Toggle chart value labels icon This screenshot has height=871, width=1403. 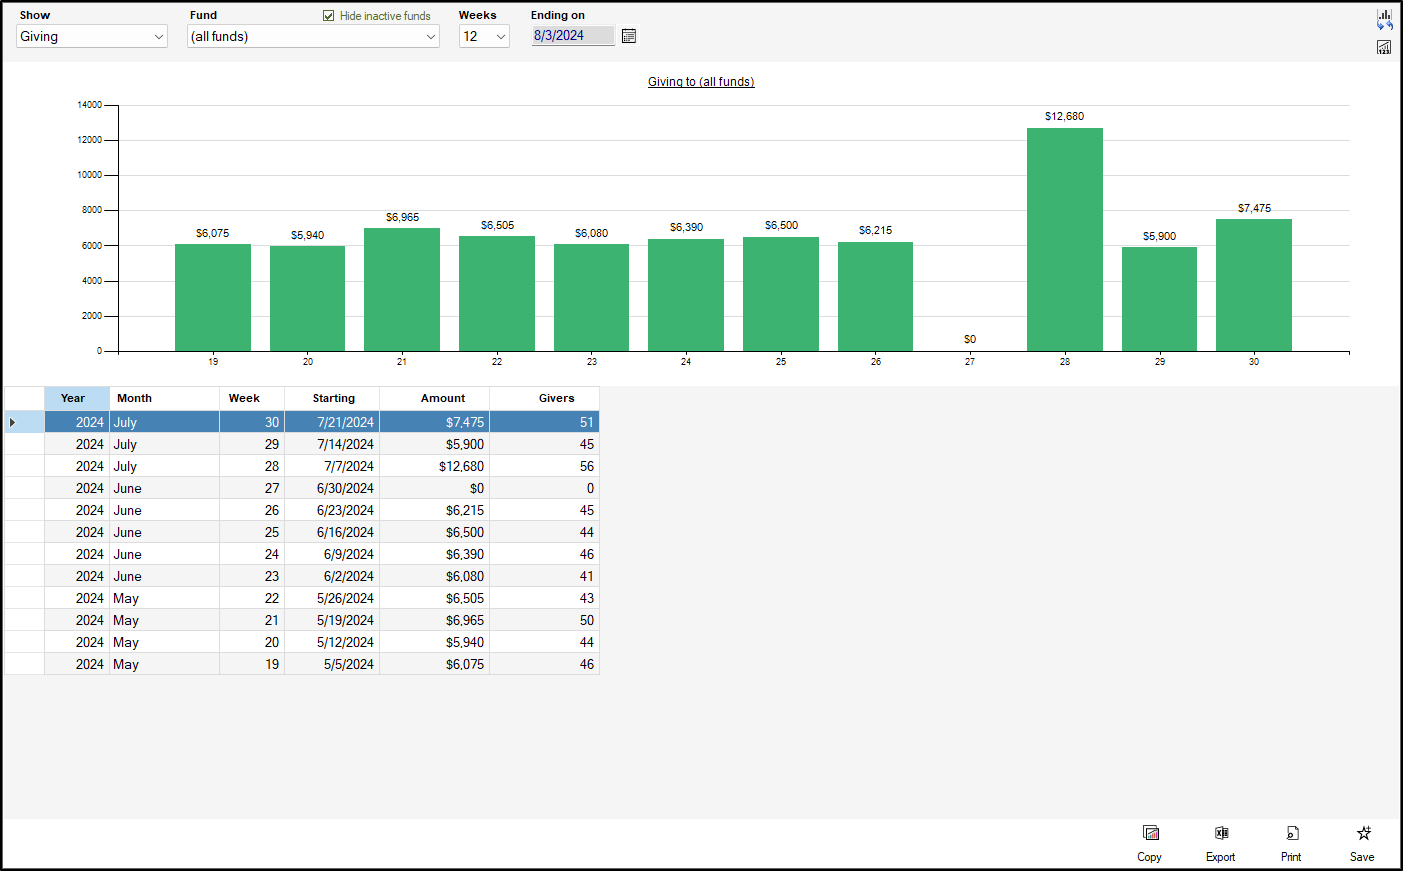[1384, 47]
